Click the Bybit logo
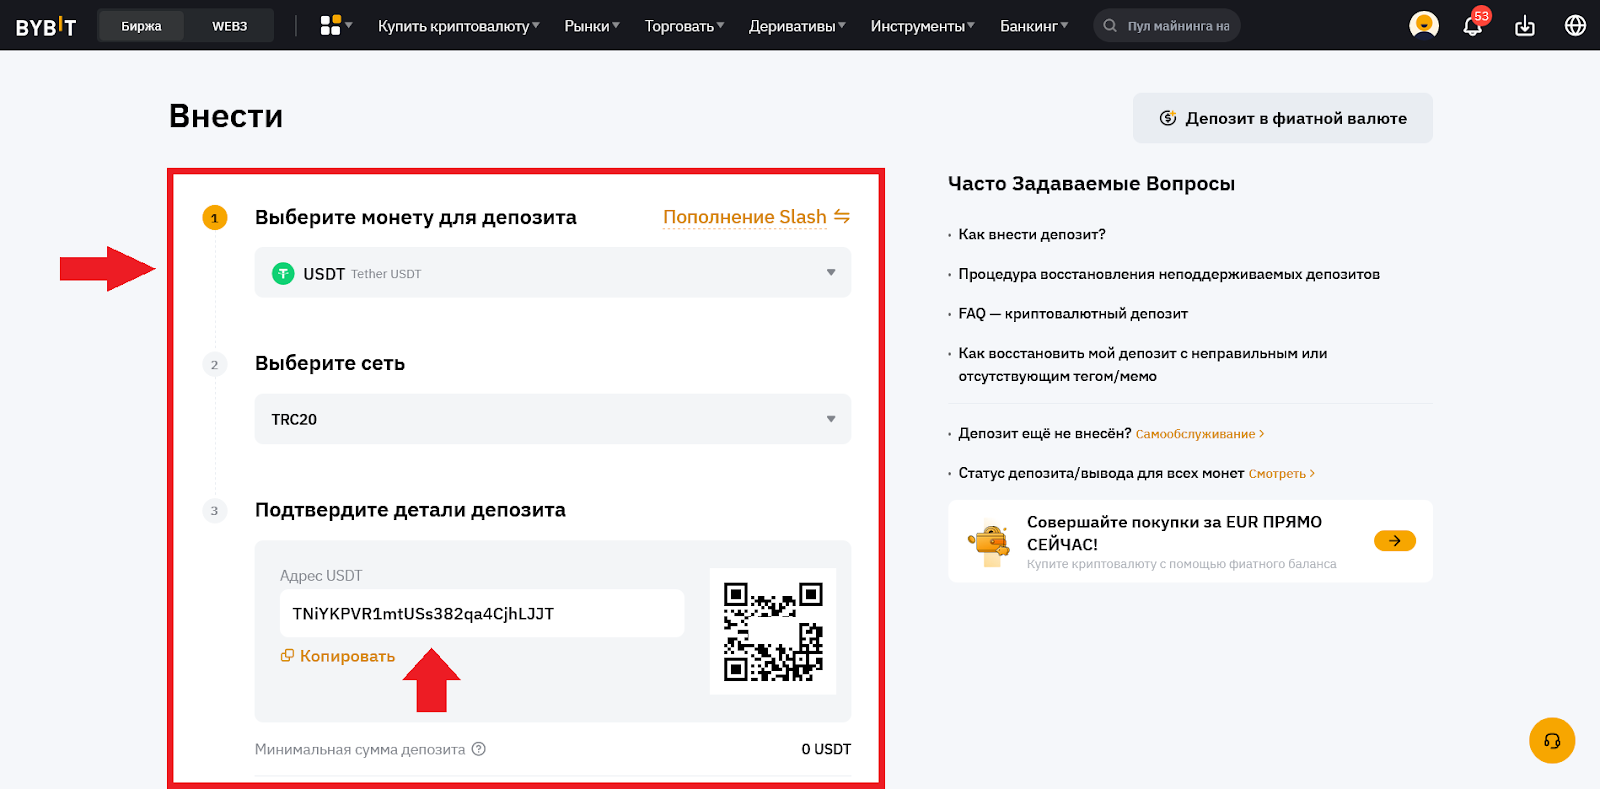Viewport: 1600px width, 789px height. [x=46, y=27]
